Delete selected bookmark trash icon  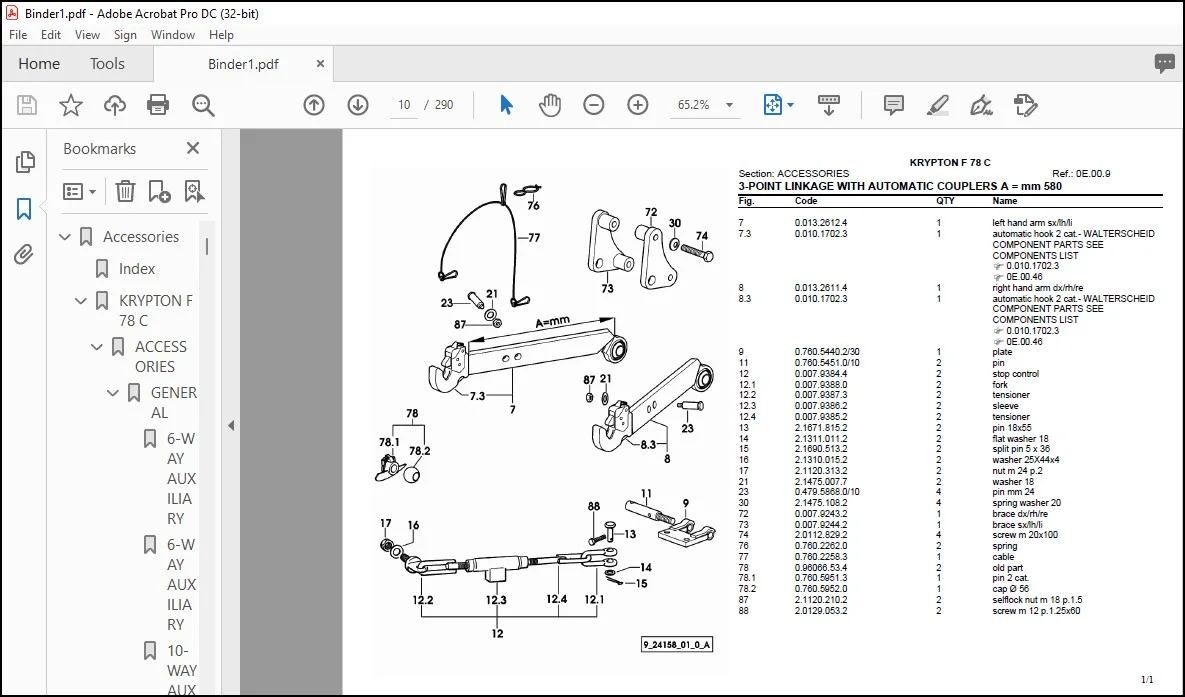point(125,191)
